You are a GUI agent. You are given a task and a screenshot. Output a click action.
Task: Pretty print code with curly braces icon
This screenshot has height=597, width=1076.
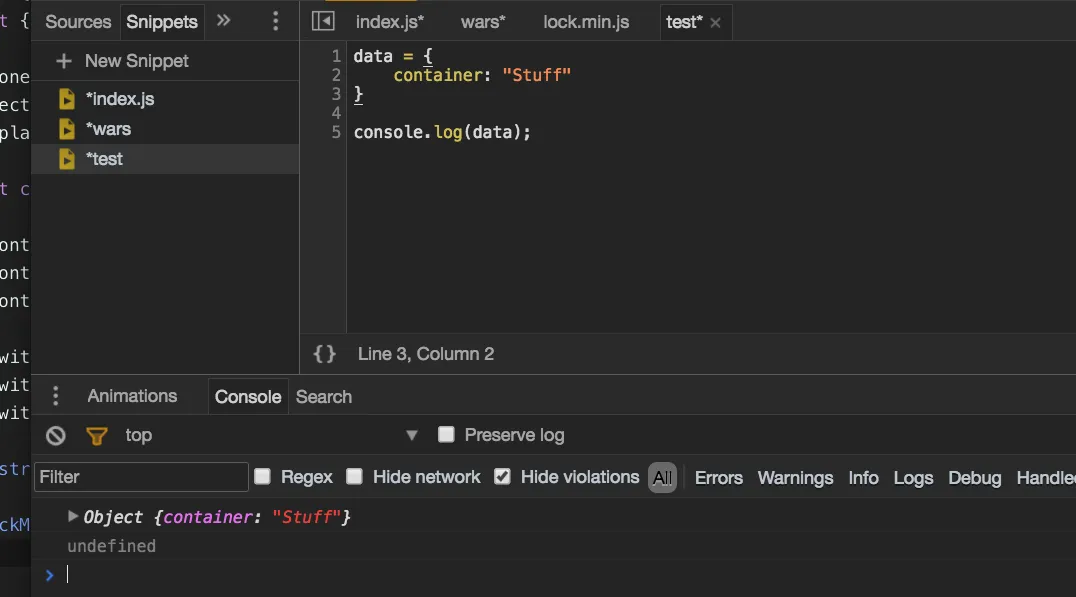[325, 354]
